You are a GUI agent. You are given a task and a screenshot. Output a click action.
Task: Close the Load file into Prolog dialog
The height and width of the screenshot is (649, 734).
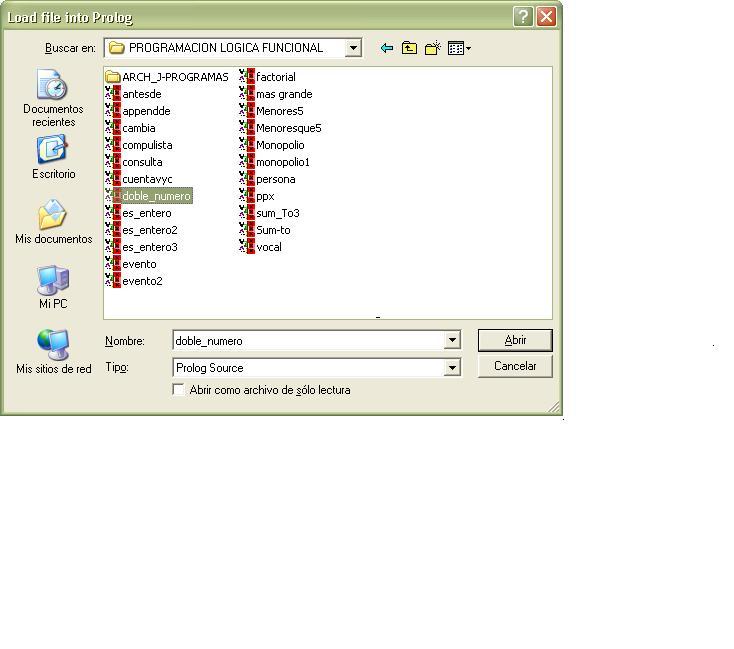[546, 17]
